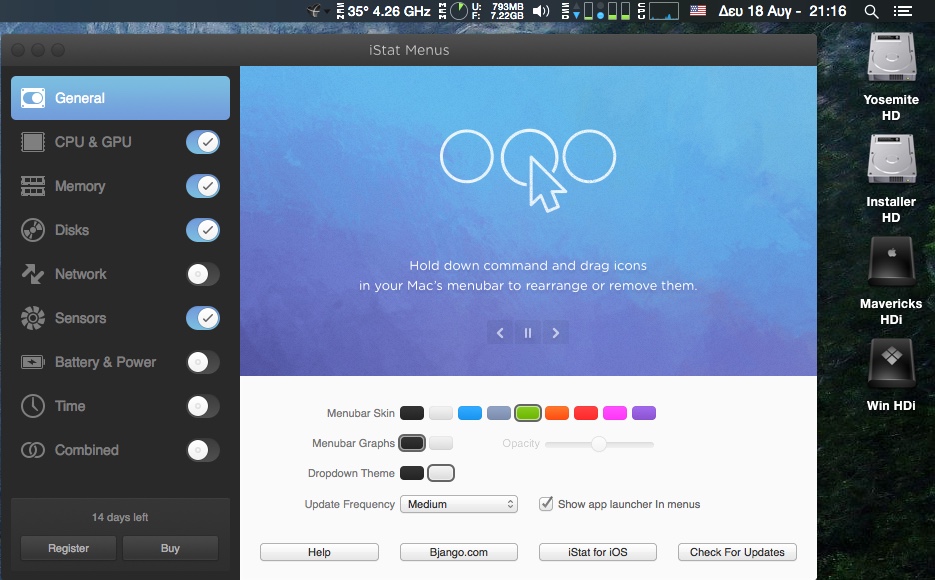The width and height of the screenshot is (935, 580).
Task: Select the Installer HD drive icon
Action: click(891, 159)
